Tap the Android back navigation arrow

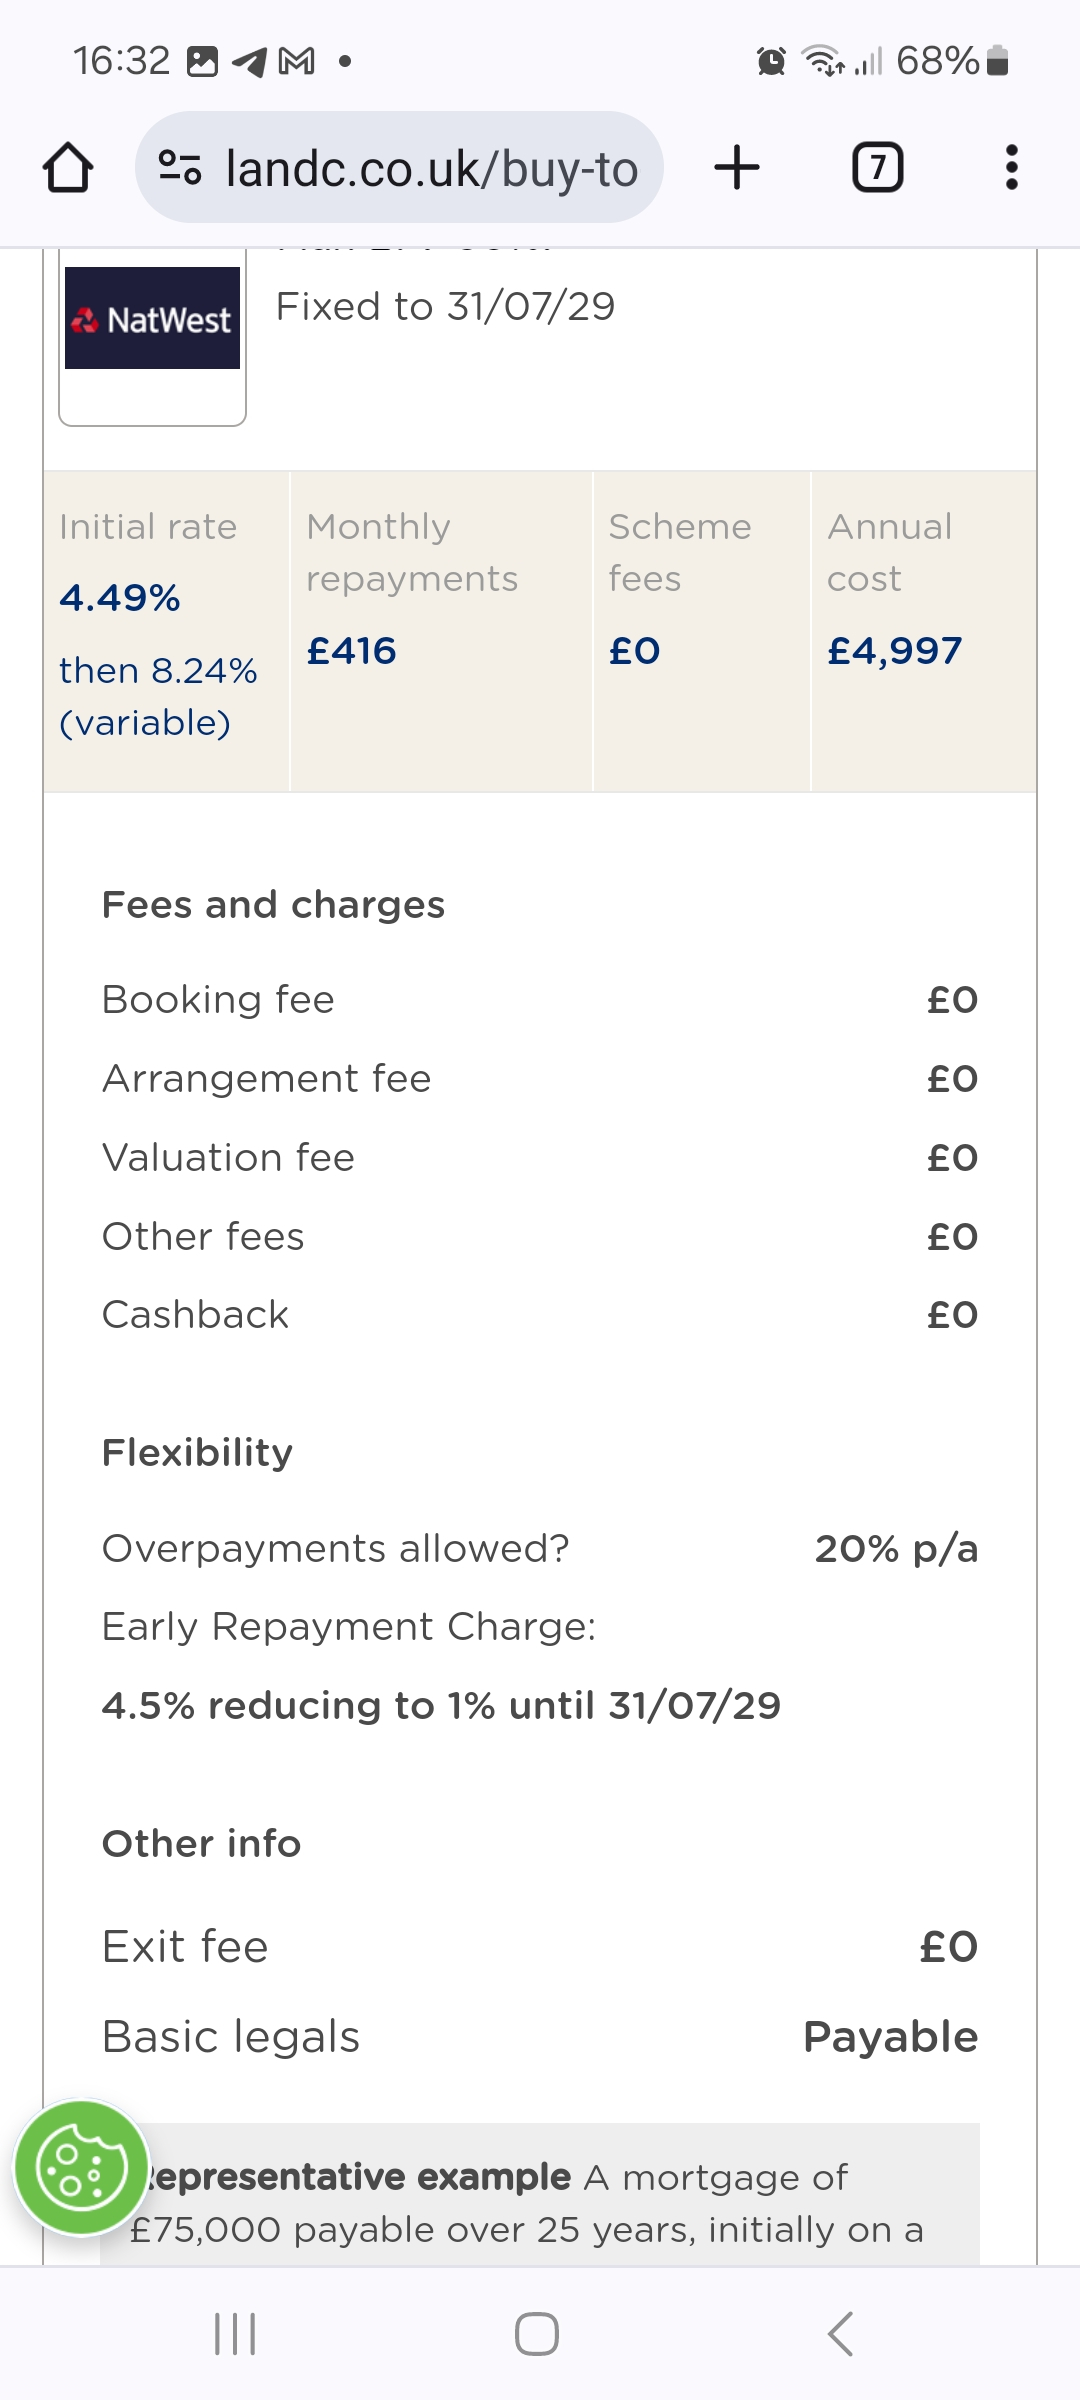(840, 2334)
